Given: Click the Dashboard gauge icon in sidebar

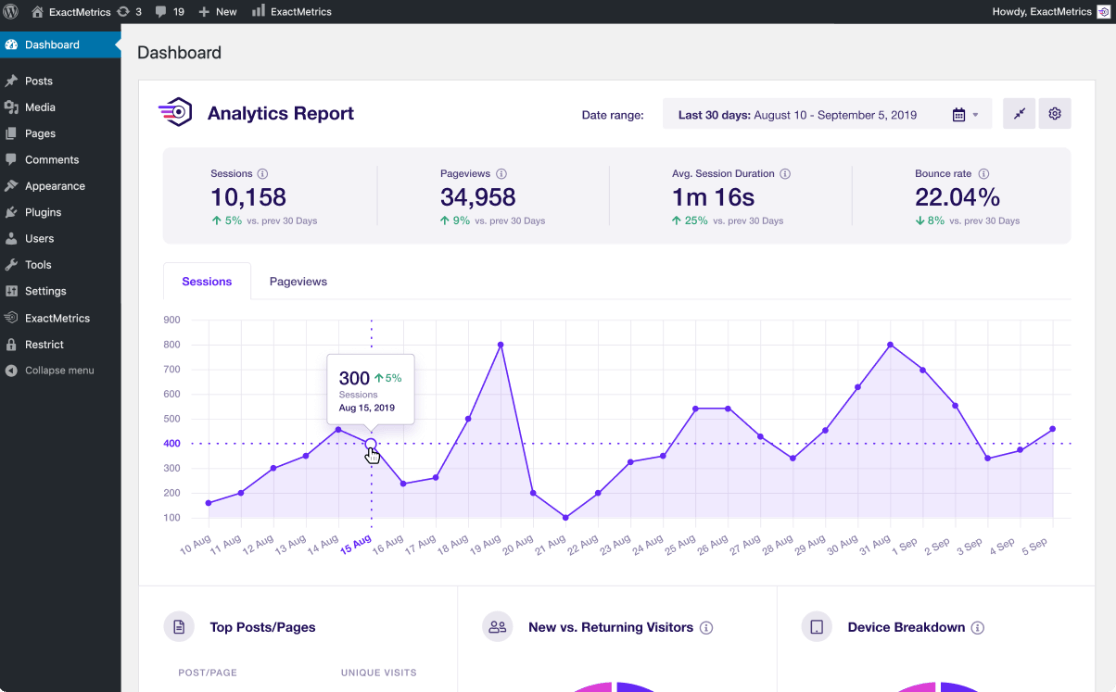Looking at the screenshot, I should pyautogui.click(x=11, y=44).
